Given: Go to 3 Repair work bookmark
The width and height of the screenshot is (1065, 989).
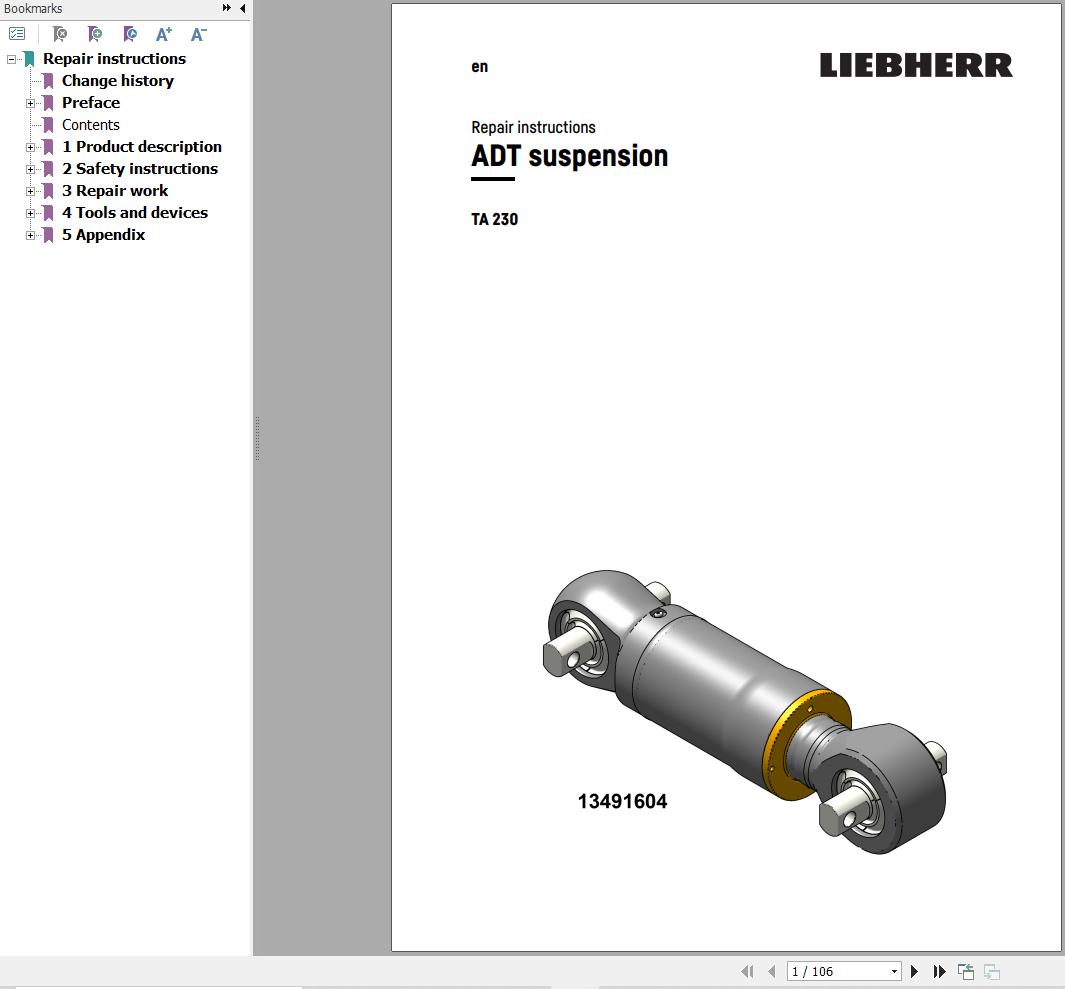Looking at the screenshot, I should click(x=115, y=190).
